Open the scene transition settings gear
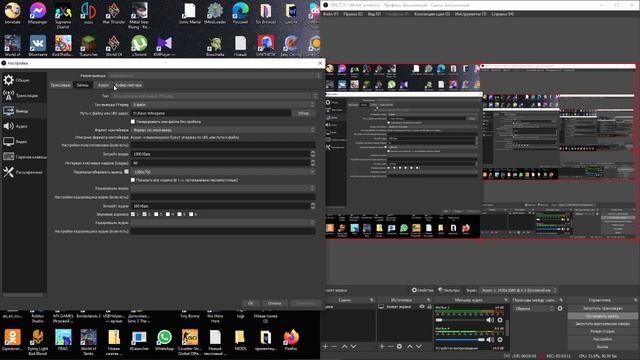Image resolution: width=640 pixels, height=360 pixels. 560,309
